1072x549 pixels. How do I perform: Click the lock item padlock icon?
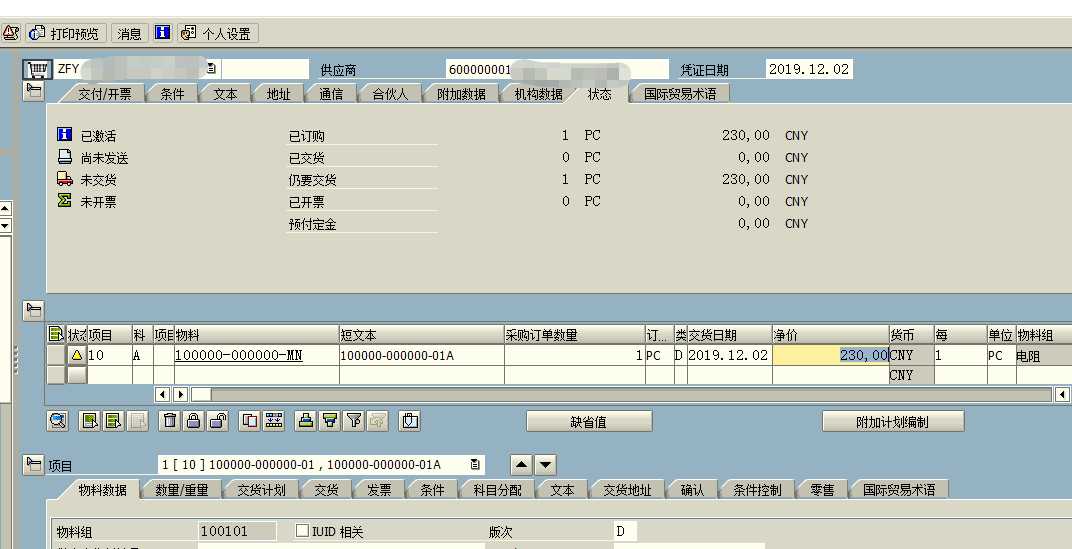tap(194, 420)
